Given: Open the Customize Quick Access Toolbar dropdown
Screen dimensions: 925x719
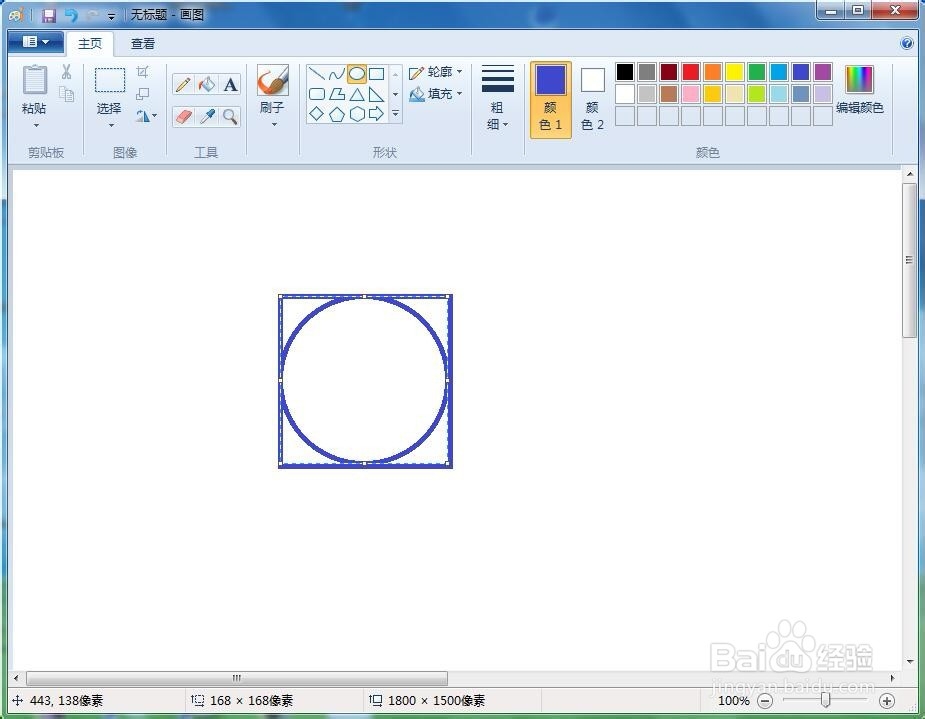Looking at the screenshot, I should (x=111, y=16).
